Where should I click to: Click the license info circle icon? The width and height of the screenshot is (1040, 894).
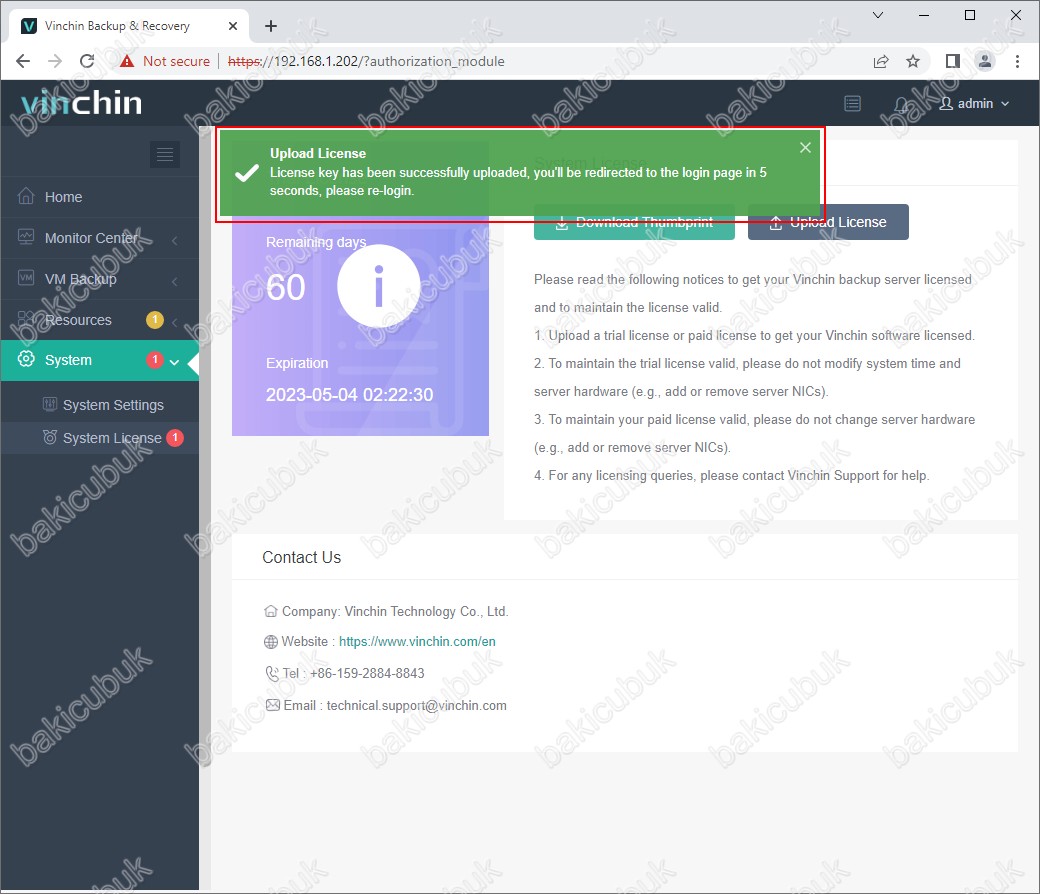(x=379, y=287)
